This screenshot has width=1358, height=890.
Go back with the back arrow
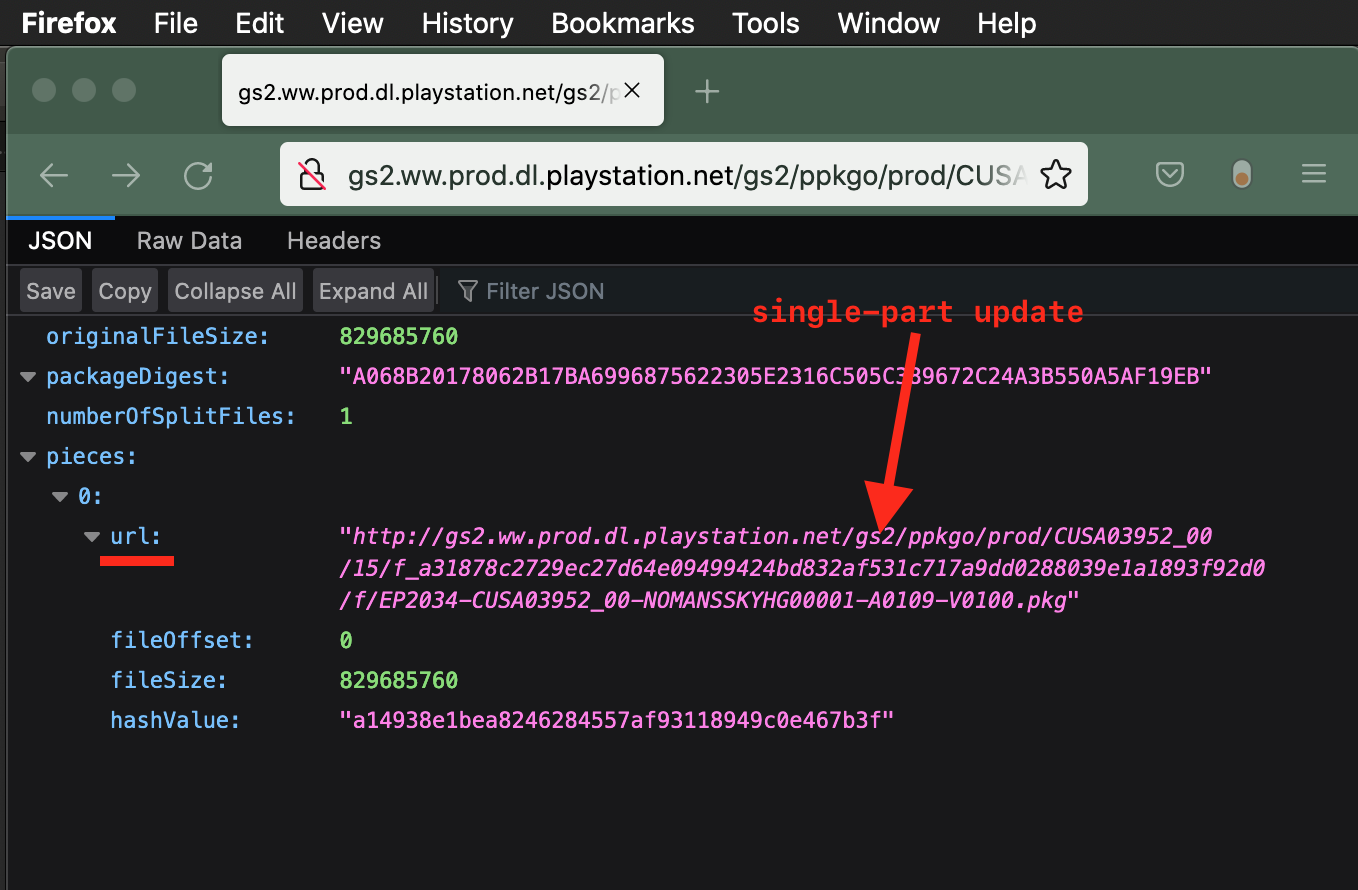53,176
